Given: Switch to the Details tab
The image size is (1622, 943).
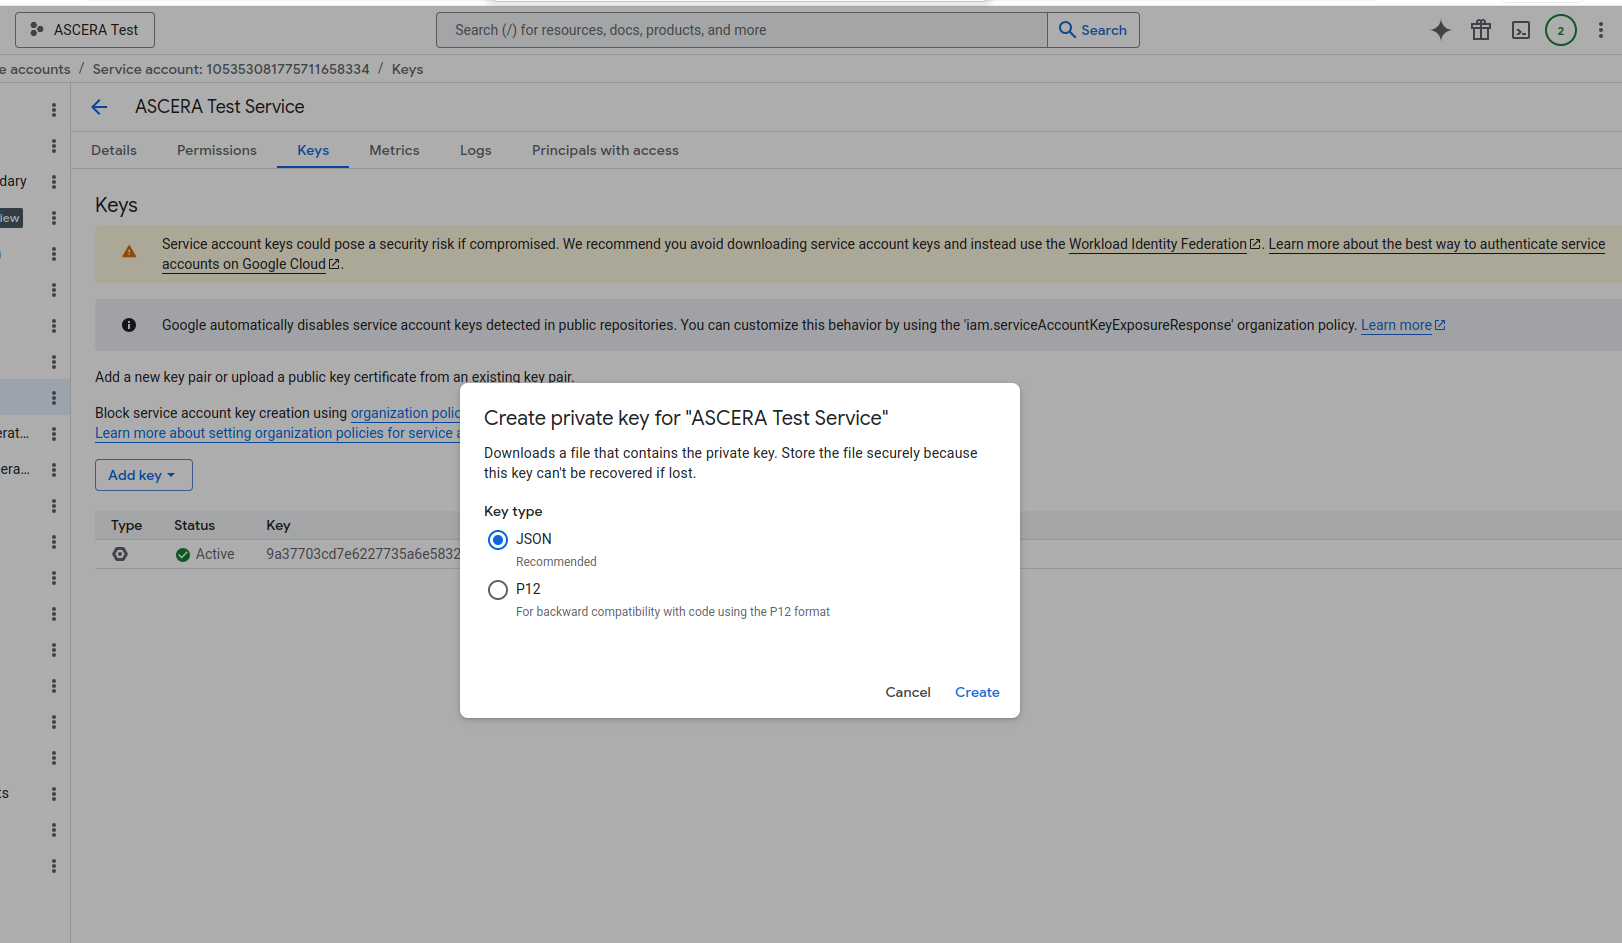Looking at the screenshot, I should click(x=114, y=150).
